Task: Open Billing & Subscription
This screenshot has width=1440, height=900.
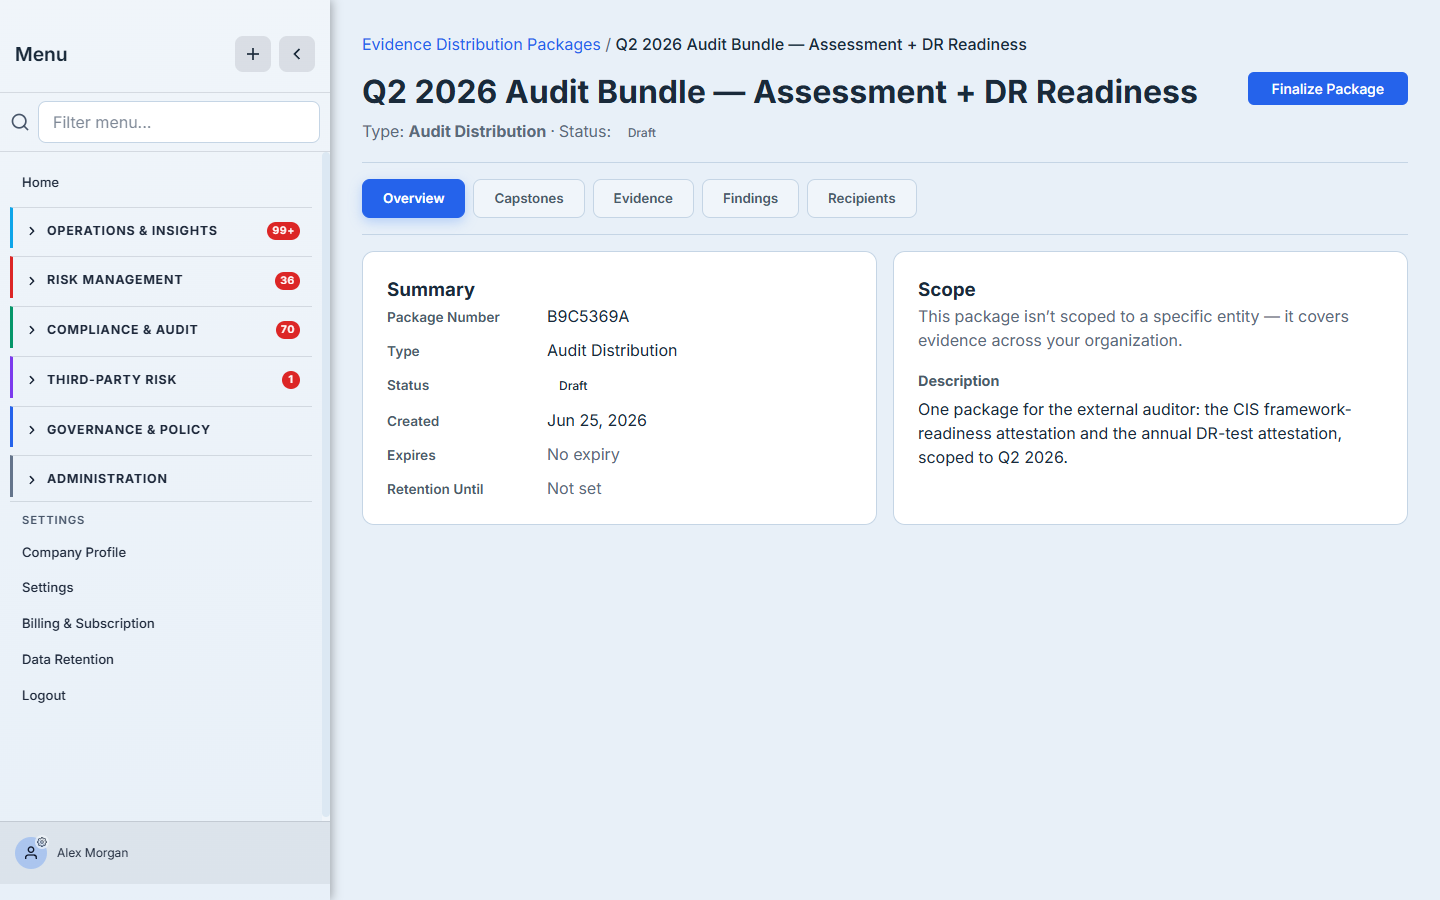Action: 88,623
